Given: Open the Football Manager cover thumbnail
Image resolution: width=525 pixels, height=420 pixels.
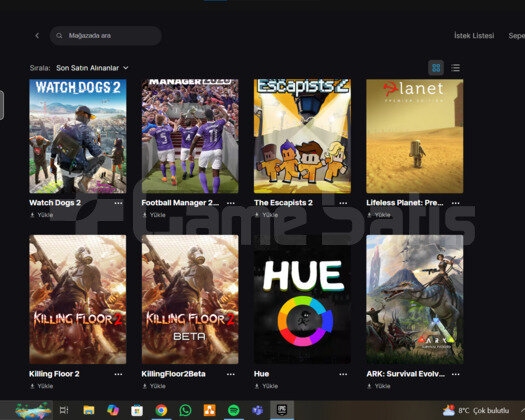Looking at the screenshot, I should tap(190, 136).
